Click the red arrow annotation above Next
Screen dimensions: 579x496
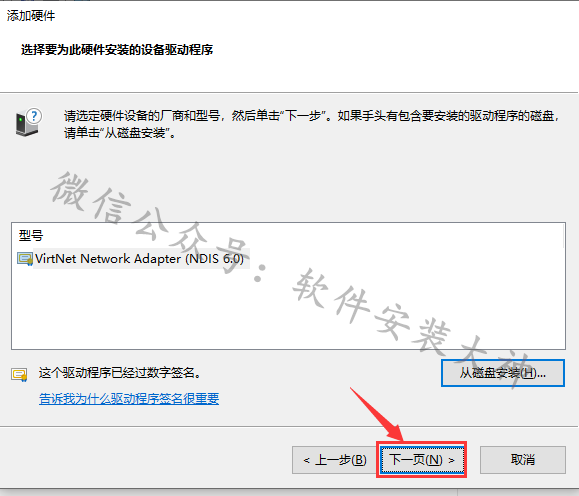click(x=377, y=414)
